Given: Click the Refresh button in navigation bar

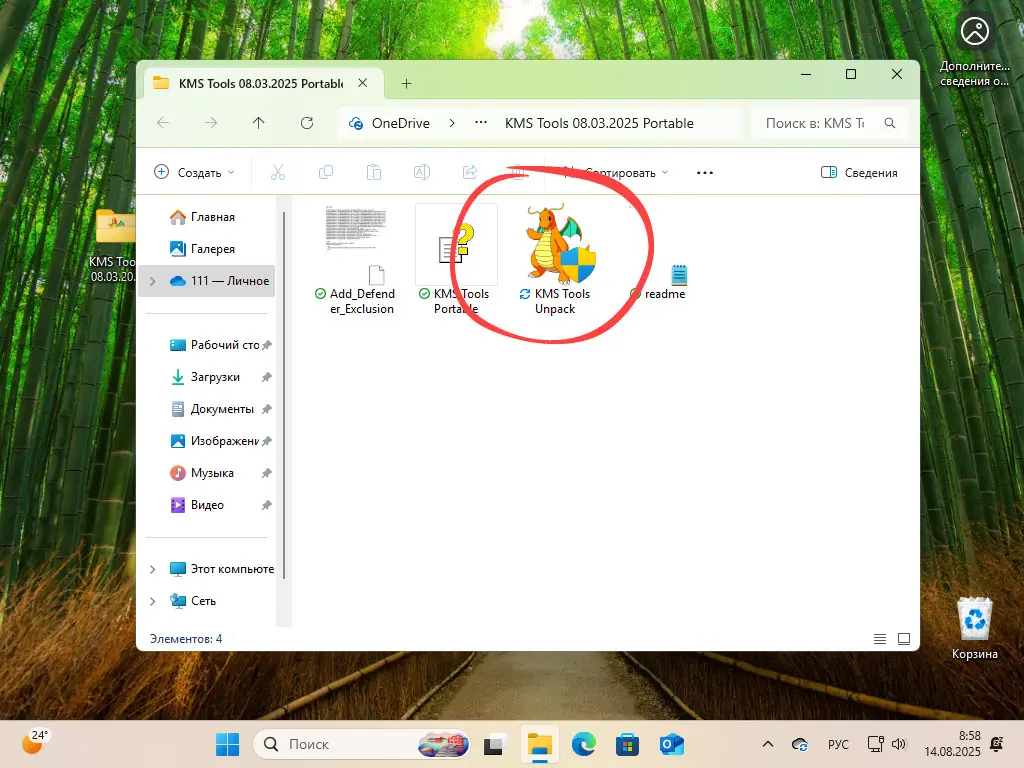Looking at the screenshot, I should (x=307, y=123).
